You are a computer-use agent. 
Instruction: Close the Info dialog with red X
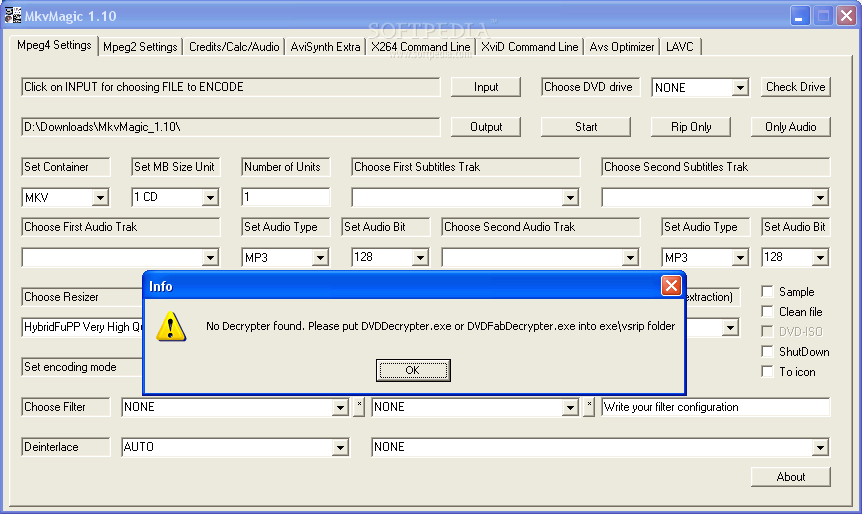pos(671,286)
